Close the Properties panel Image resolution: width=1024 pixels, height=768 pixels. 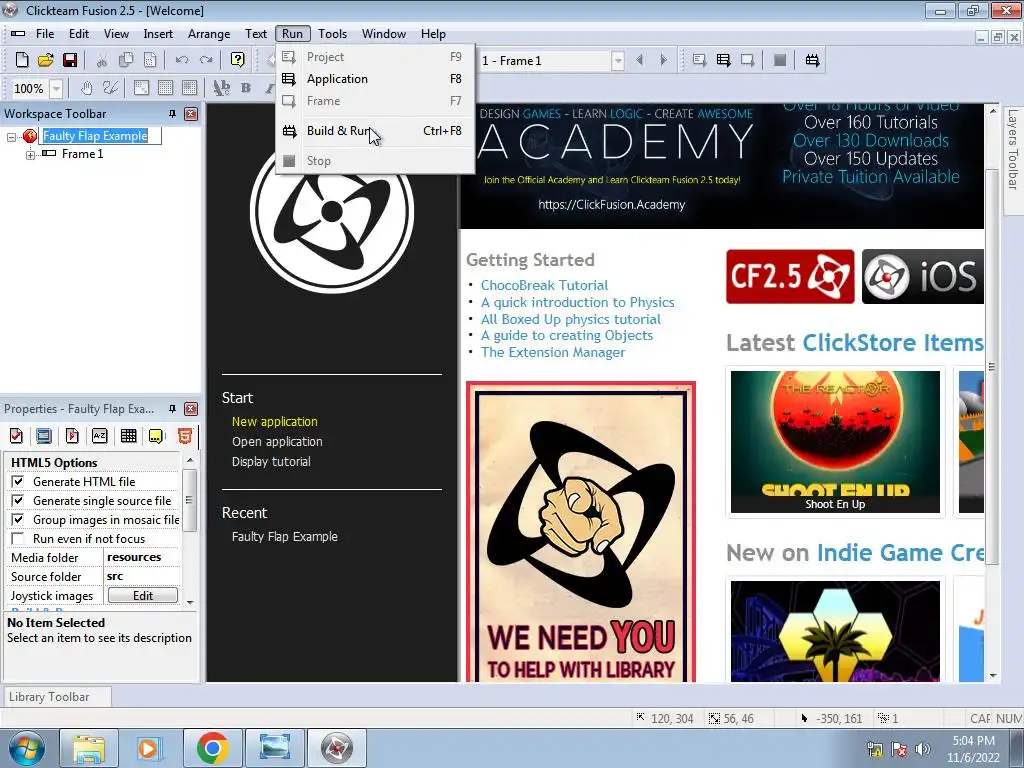191,409
